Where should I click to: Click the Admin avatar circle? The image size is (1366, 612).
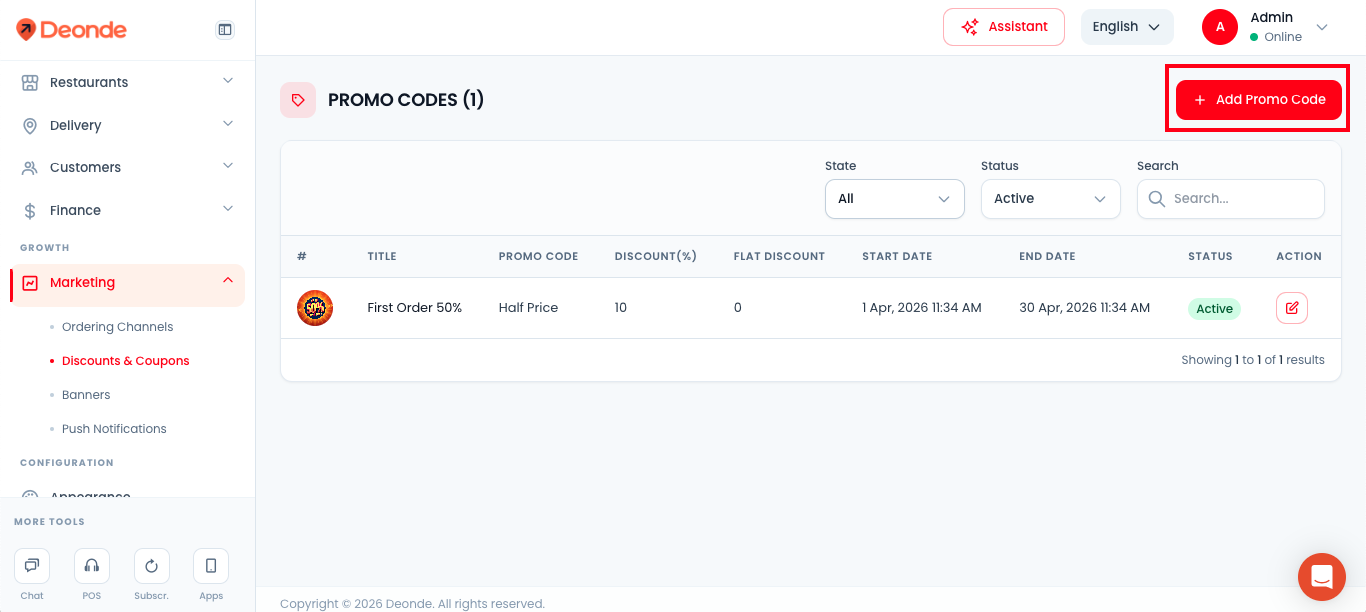pos(1220,27)
